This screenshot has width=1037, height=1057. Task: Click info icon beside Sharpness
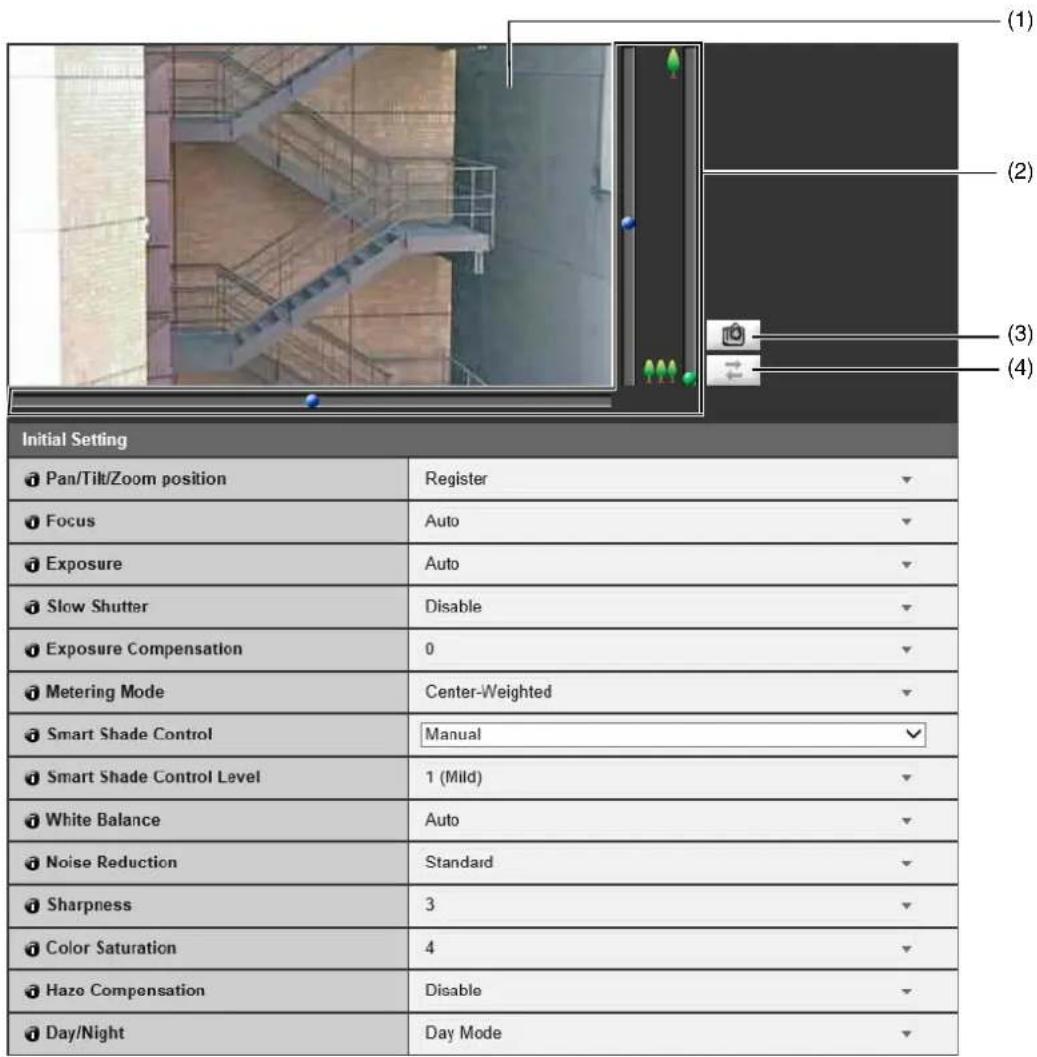pyautogui.click(x=32, y=905)
